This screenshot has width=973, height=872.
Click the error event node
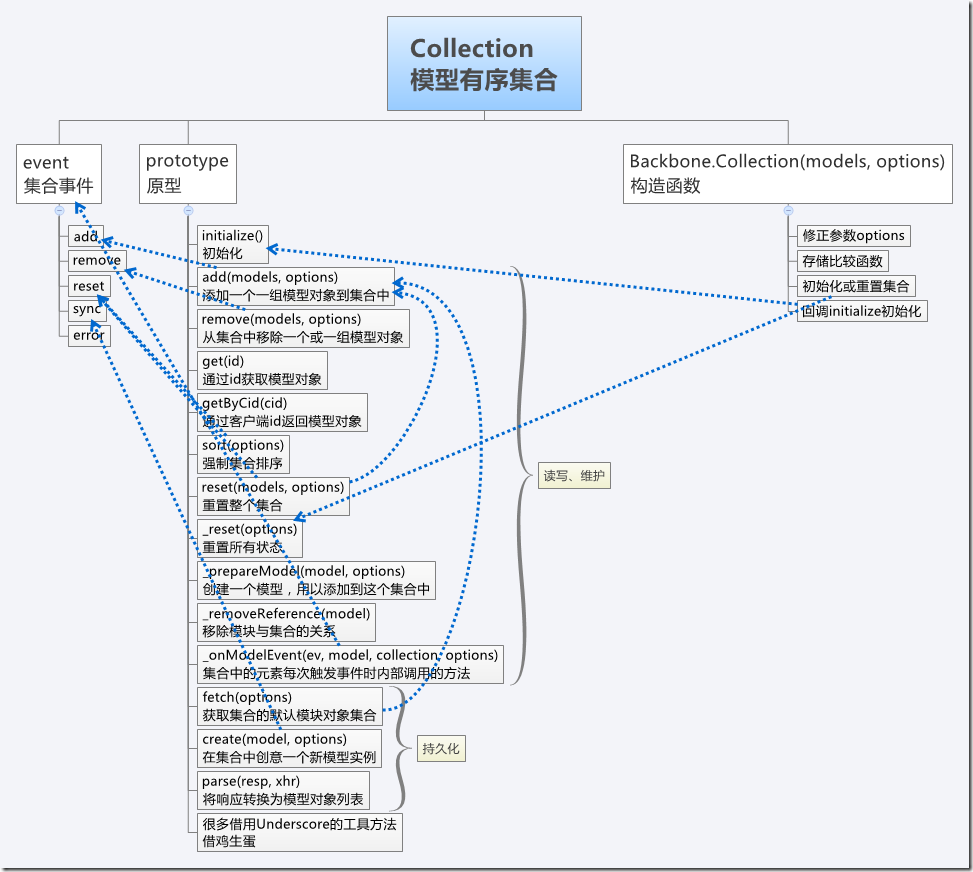pos(89,336)
